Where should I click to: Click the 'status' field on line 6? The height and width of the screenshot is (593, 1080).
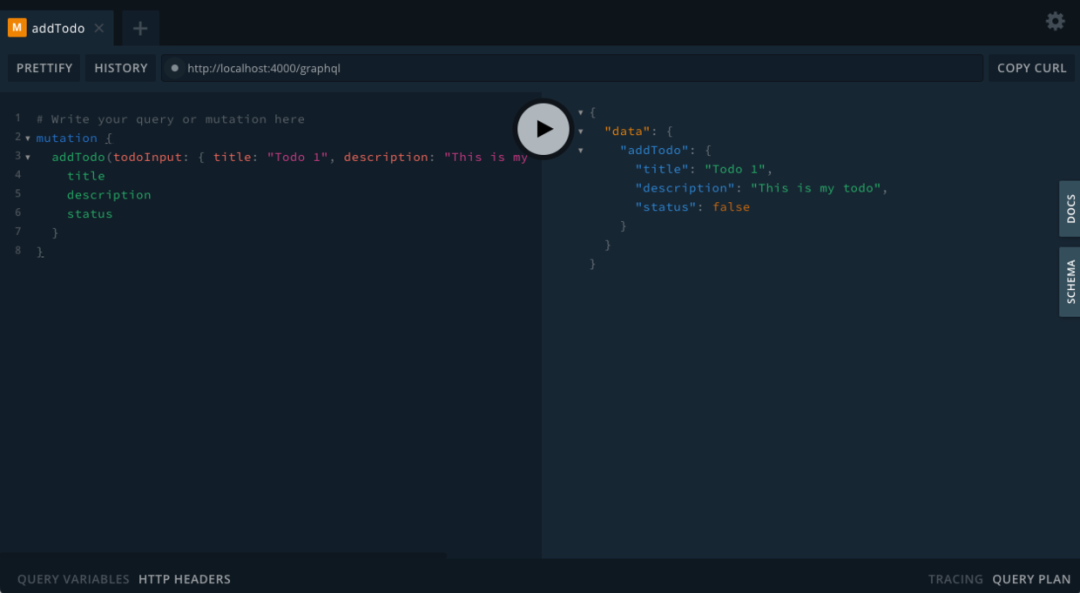click(x=90, y=214)
